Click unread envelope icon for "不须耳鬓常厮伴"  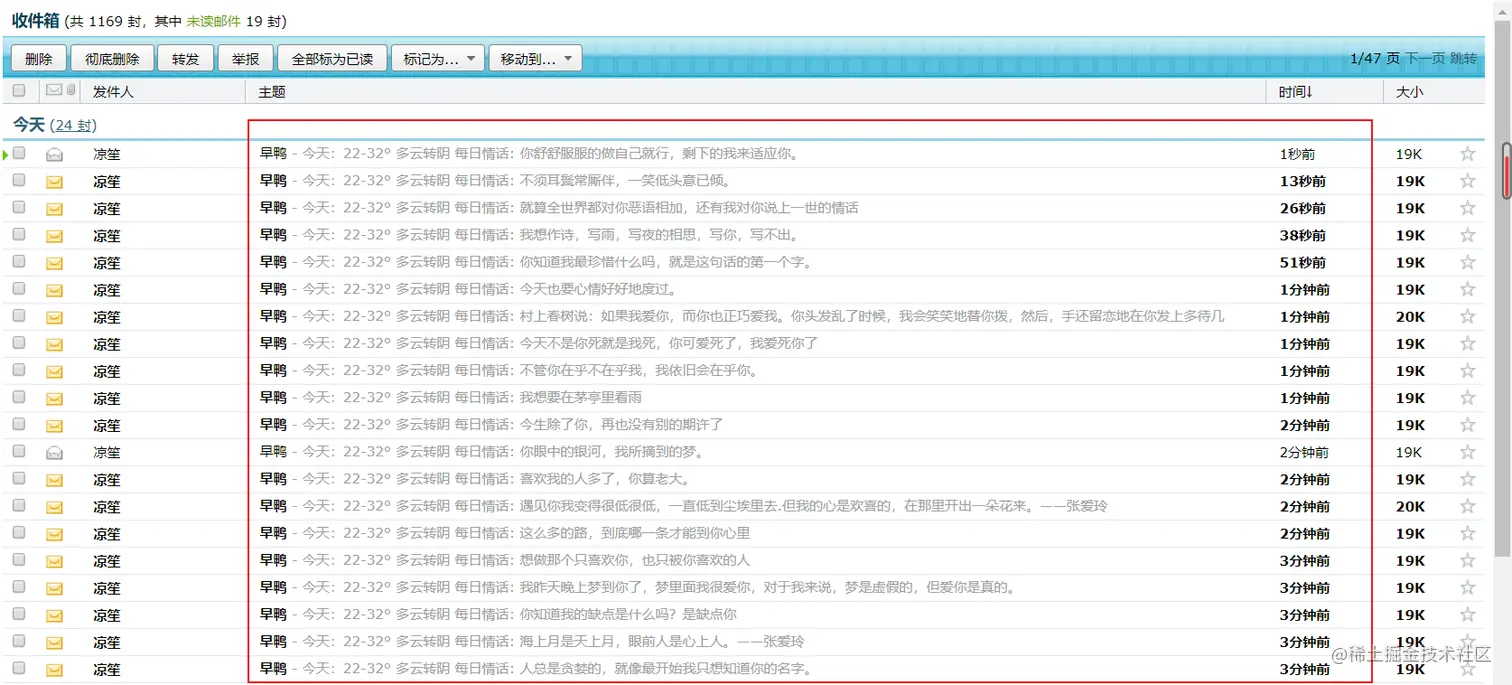coord(54,182)
